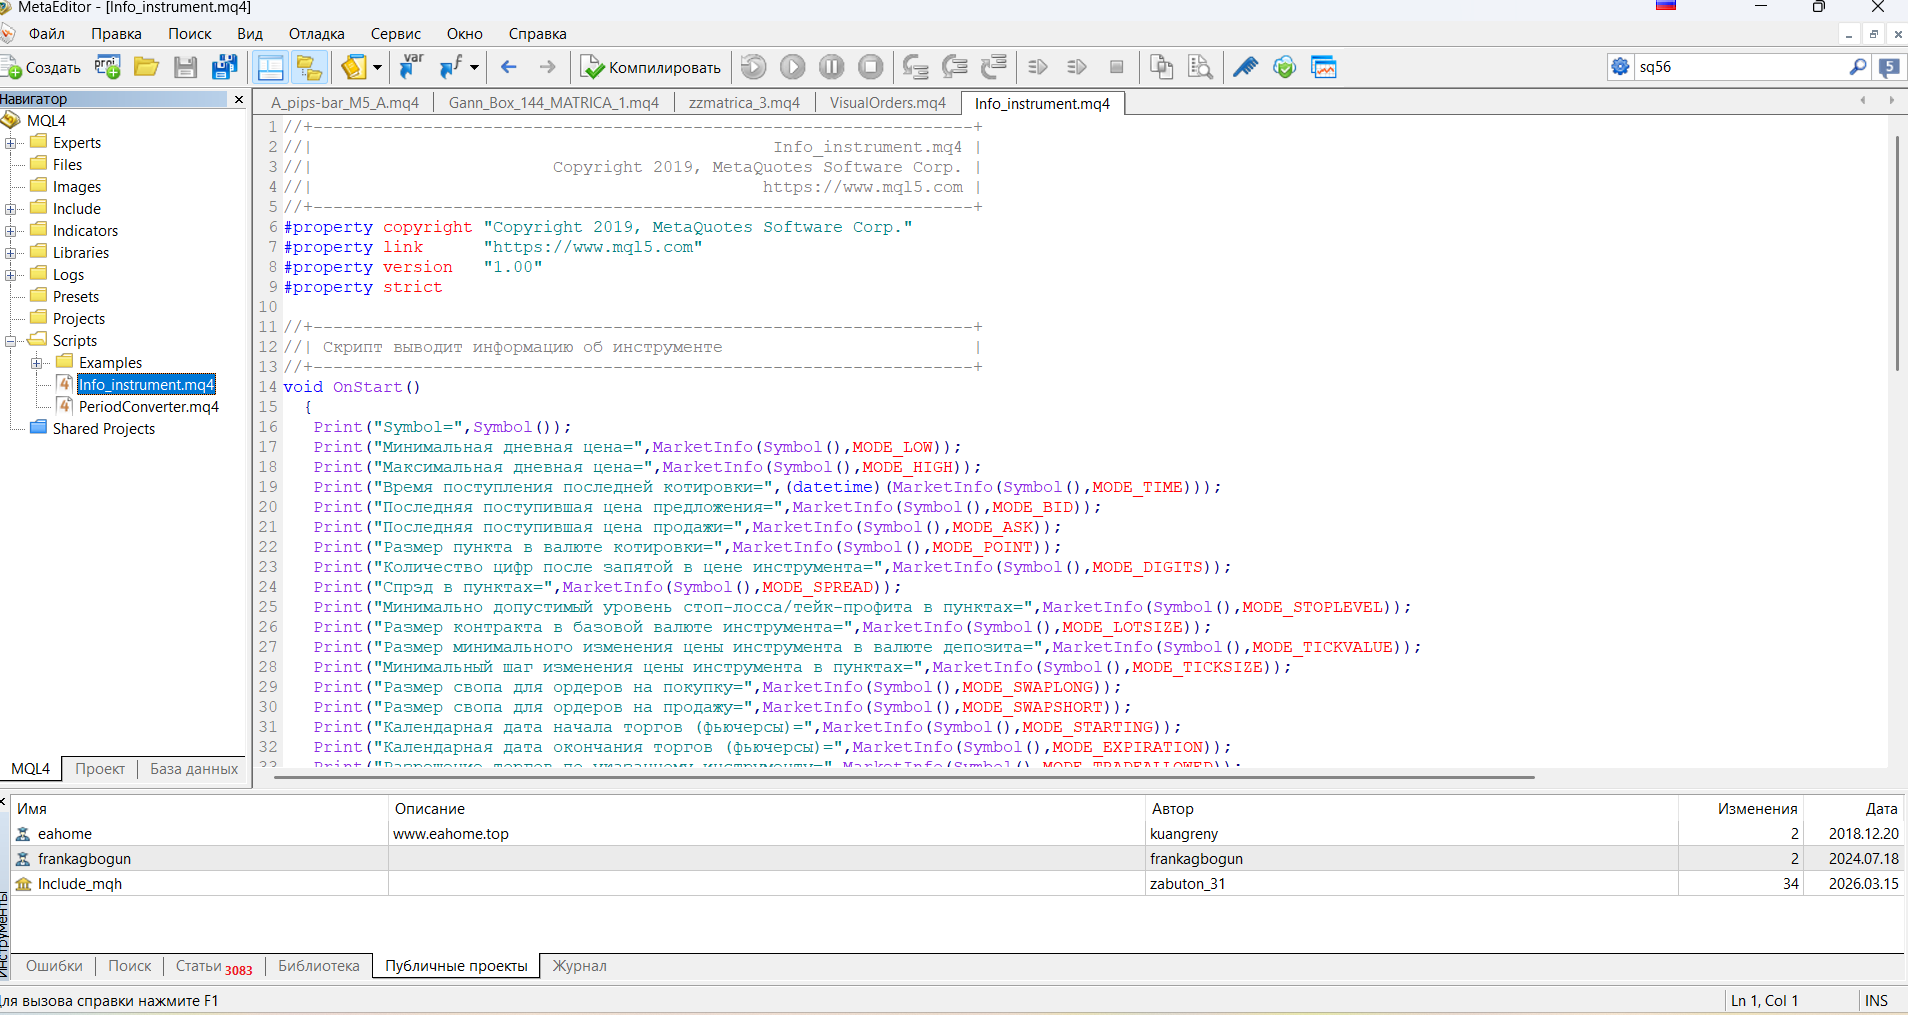Viewport: 1908px width, 1015px height.
Task: Stop profiling with the small square icon
Action: [1117, 67]
